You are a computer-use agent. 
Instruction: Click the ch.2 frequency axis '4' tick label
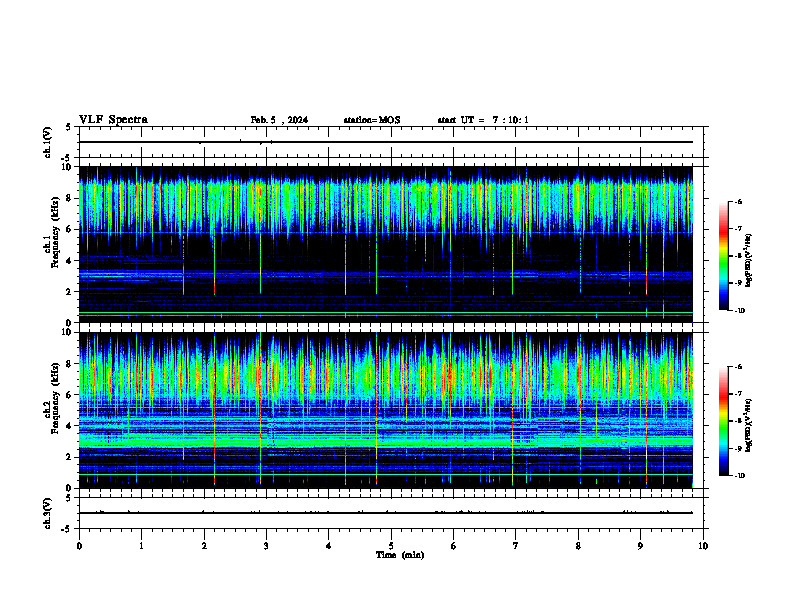pyautogui.click(x=69, y=426)
